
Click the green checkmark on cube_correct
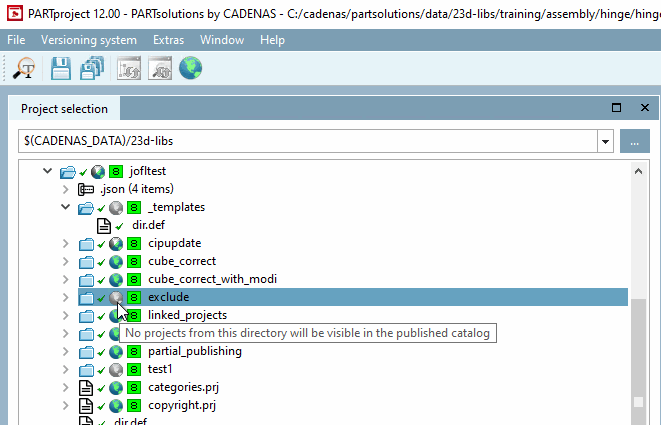tap(101, 263)
